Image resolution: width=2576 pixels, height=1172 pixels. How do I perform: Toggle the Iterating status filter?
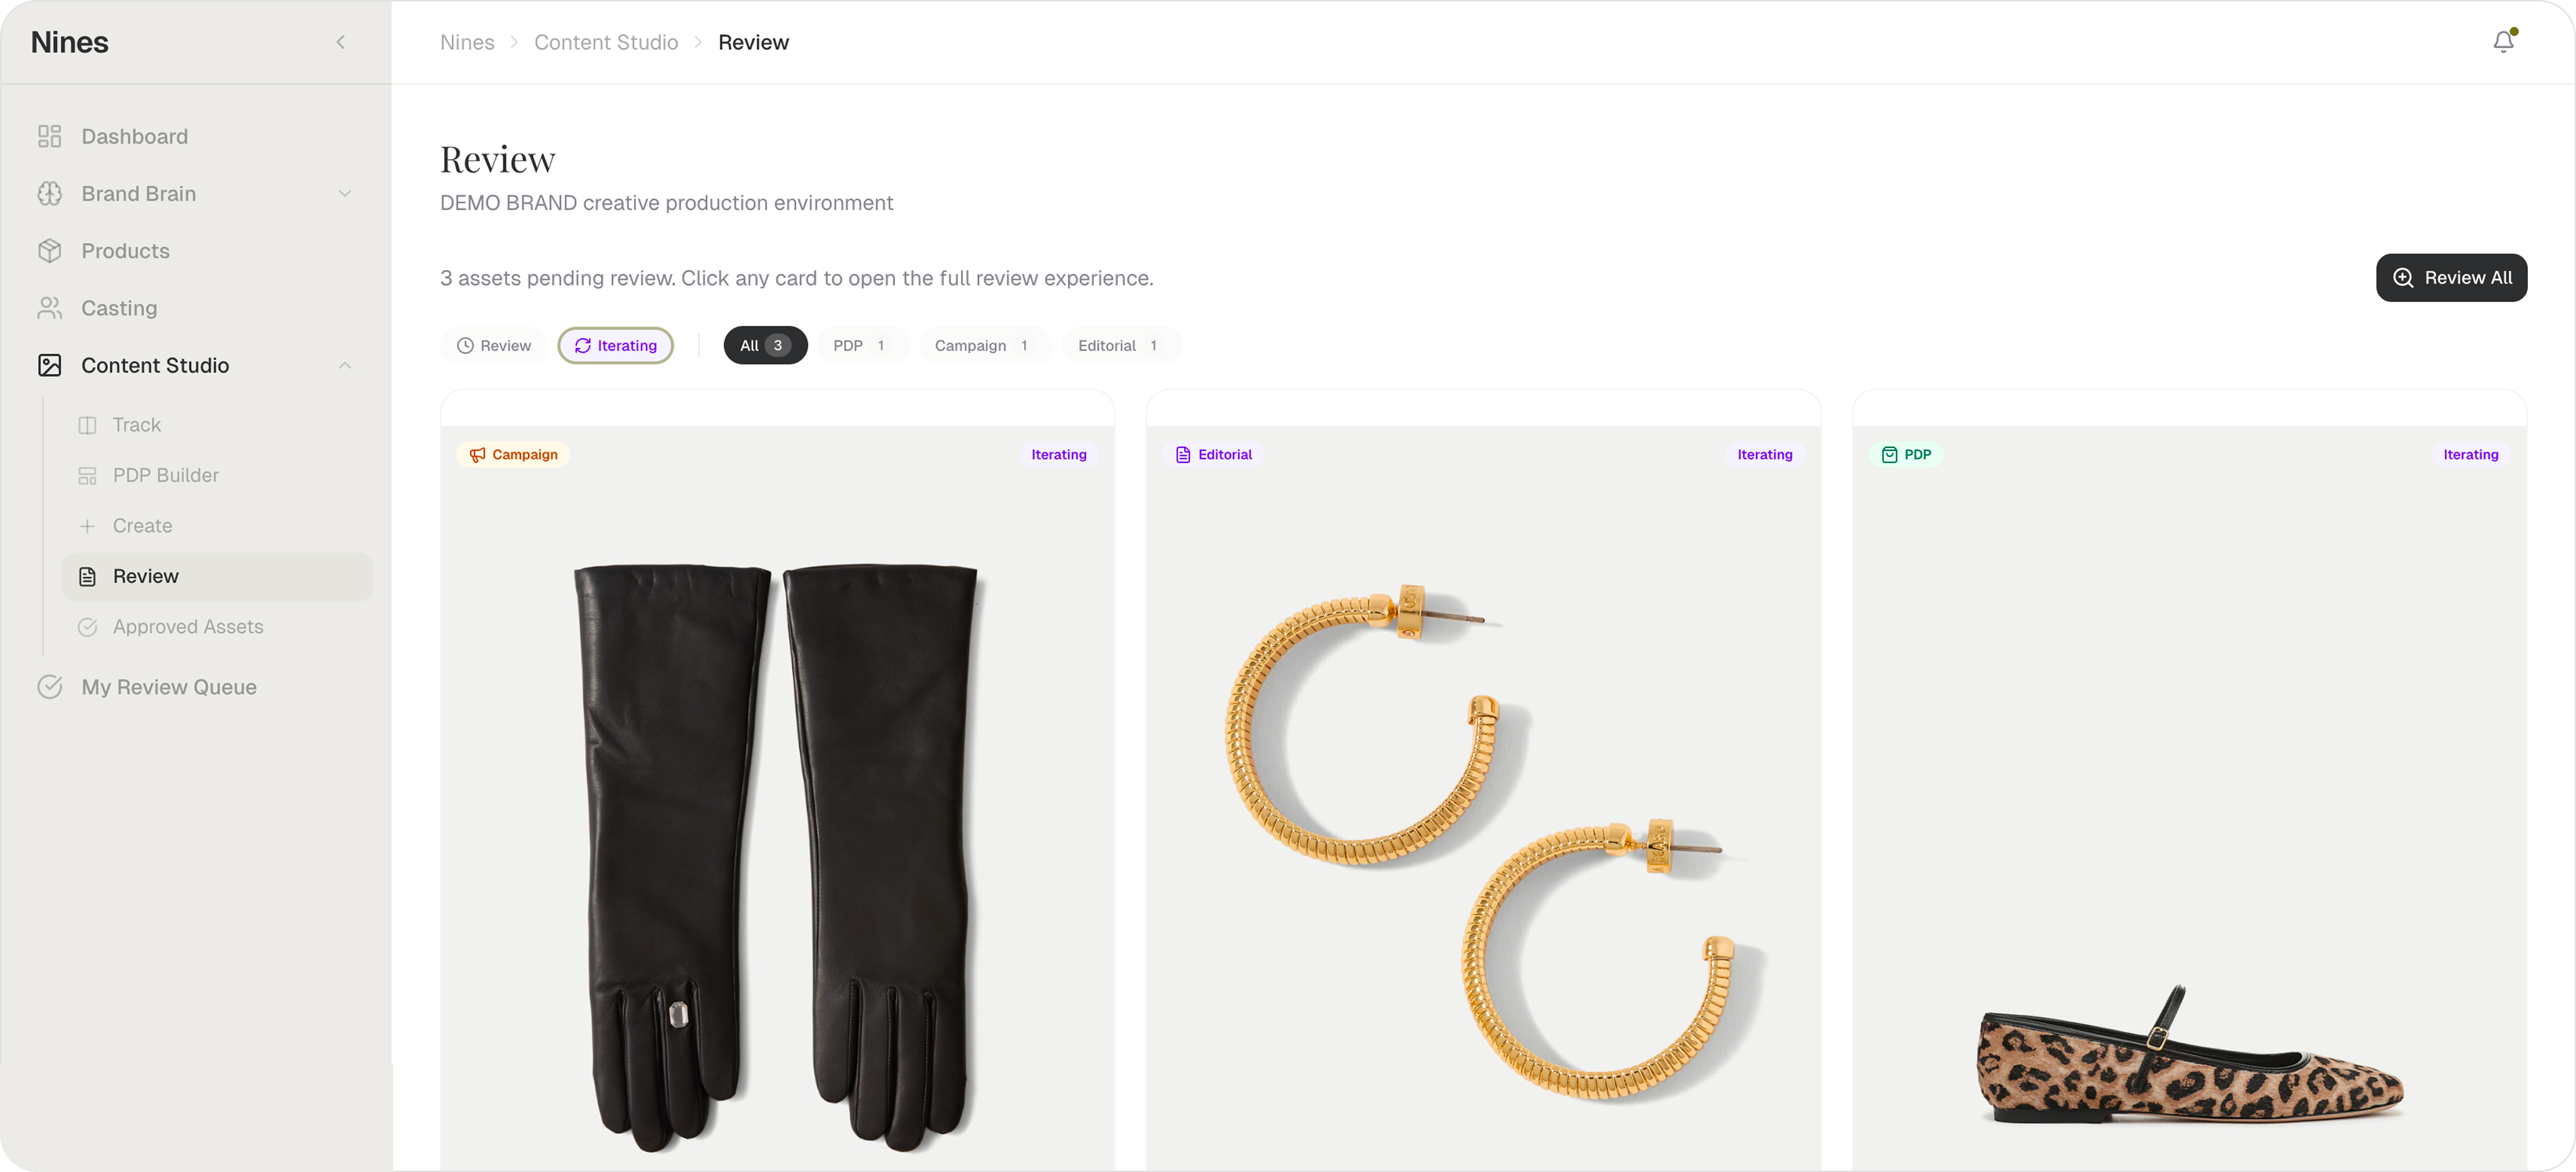pos(615,346)
